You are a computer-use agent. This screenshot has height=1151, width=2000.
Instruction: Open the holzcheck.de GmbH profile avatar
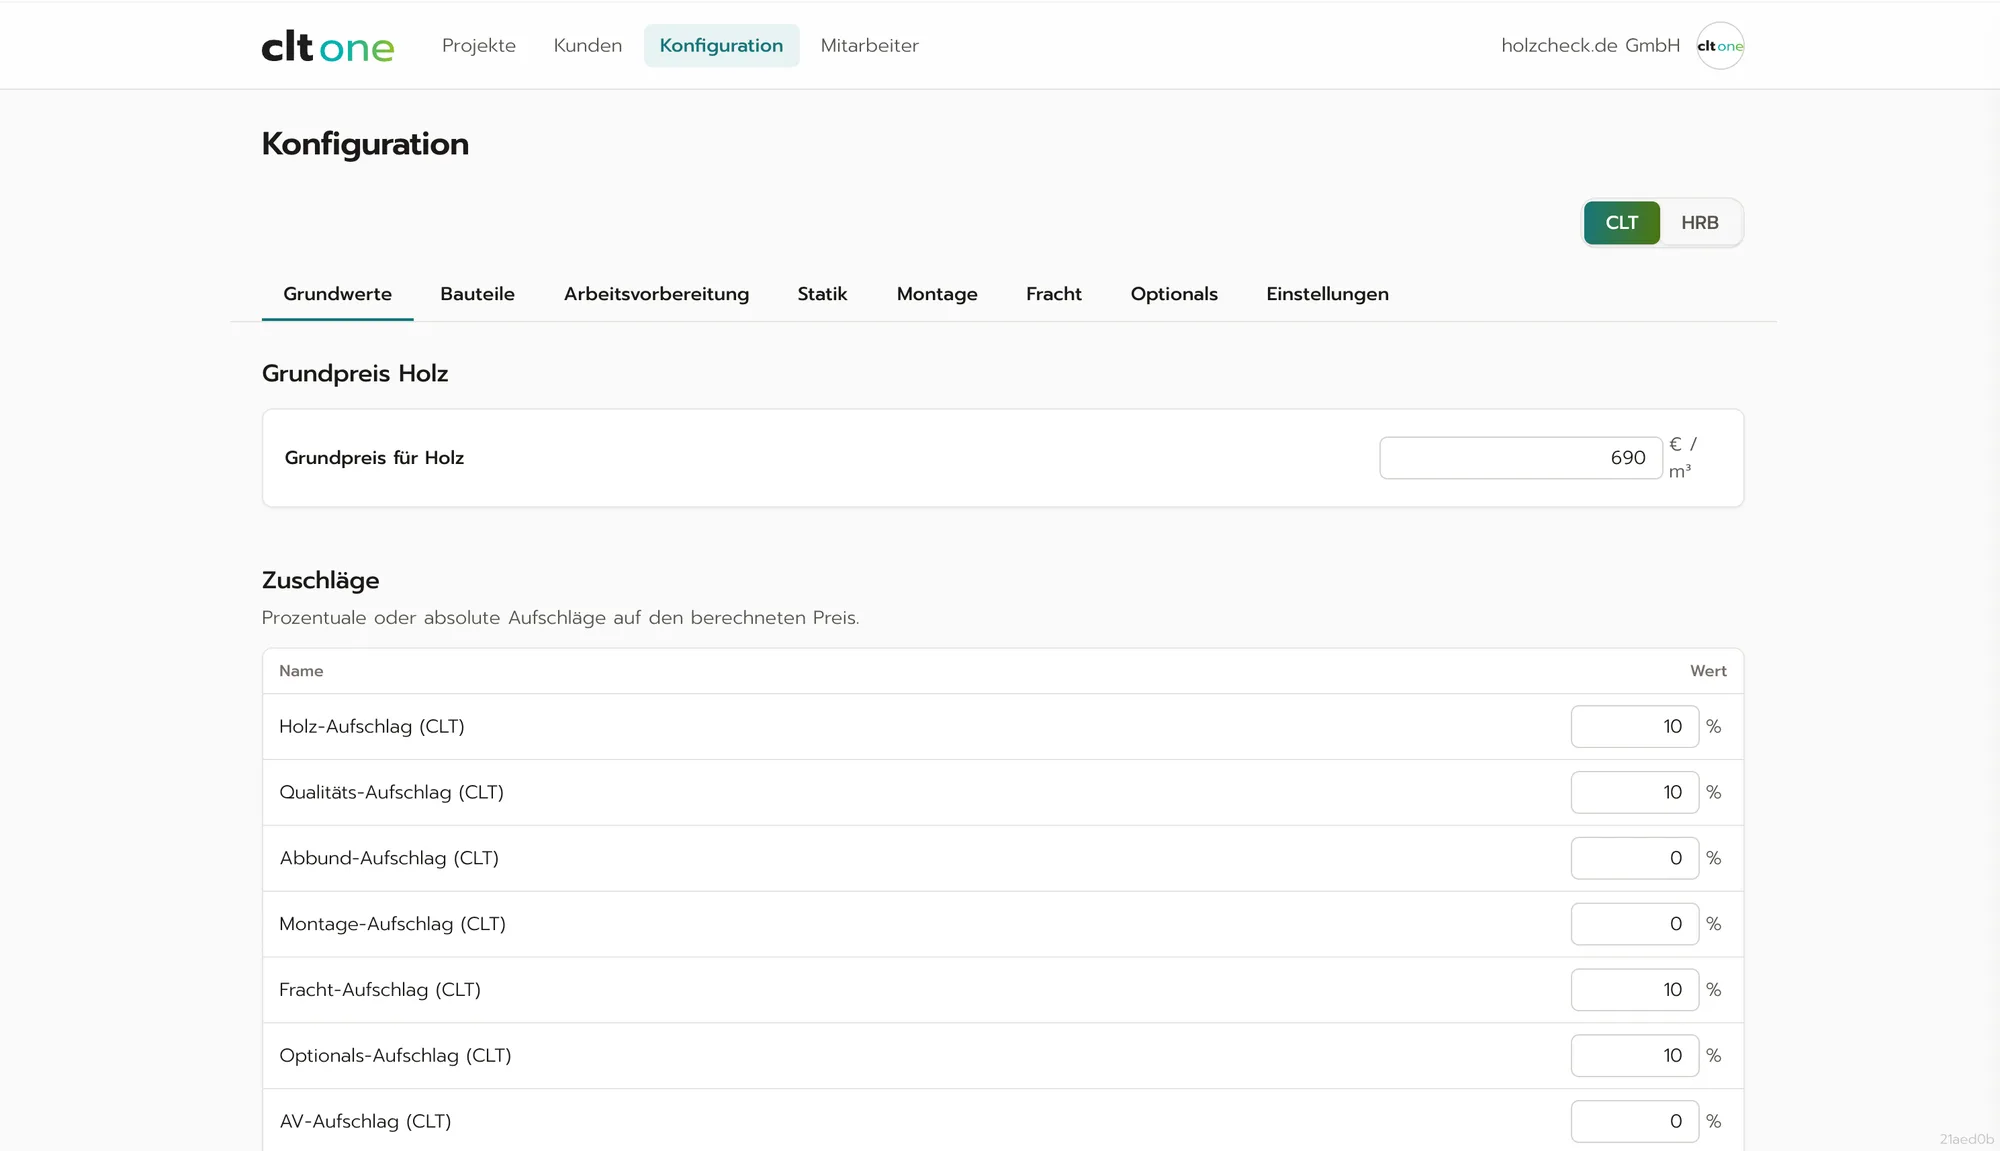point(1720,46)
